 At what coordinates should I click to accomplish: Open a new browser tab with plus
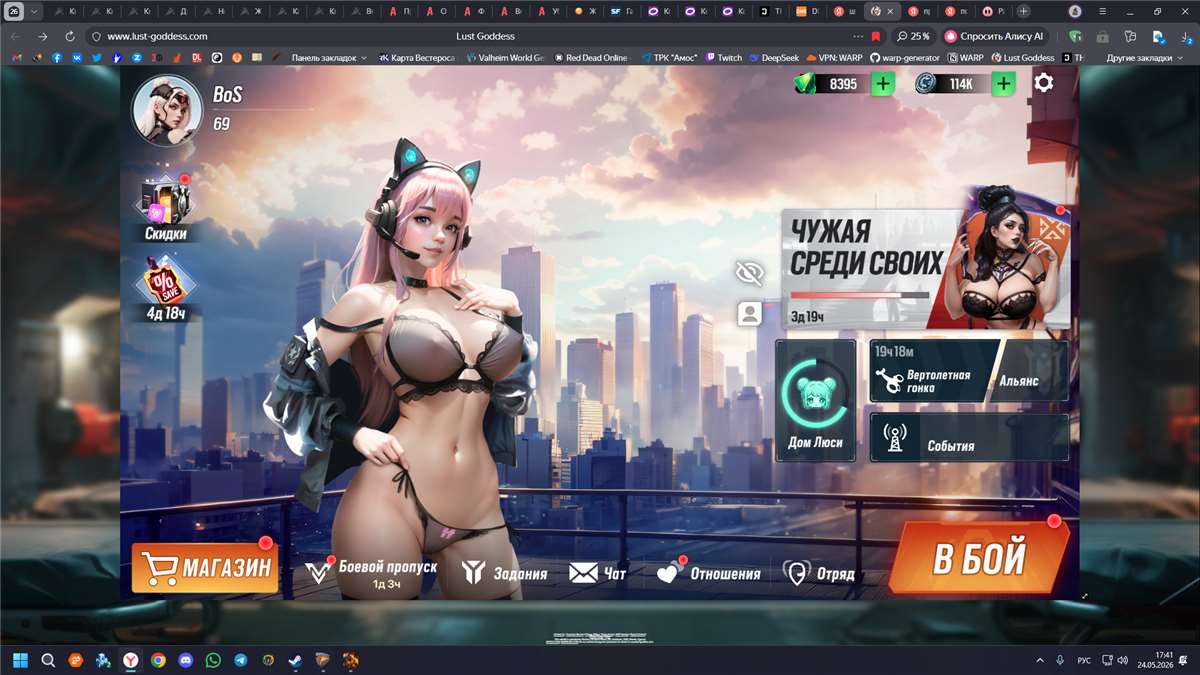click(x=1023, y=11)
